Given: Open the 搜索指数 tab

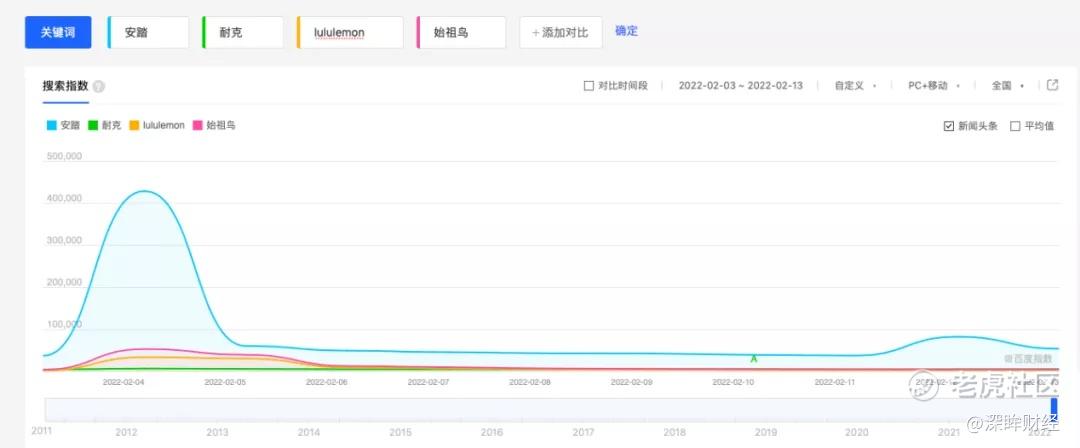Looking at the screenshot, I should (65, 86).
